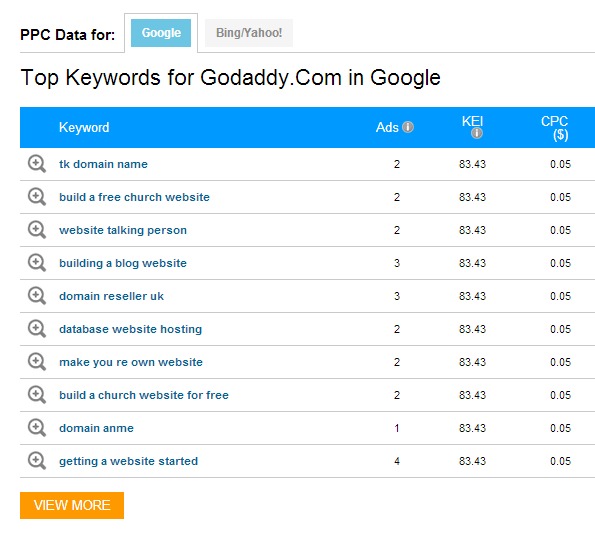This screenshot has width=595, height=535.
Task: Switch to the Bing/Yahoo! tab
Action: pyautogui.click(x=249, y=33)
